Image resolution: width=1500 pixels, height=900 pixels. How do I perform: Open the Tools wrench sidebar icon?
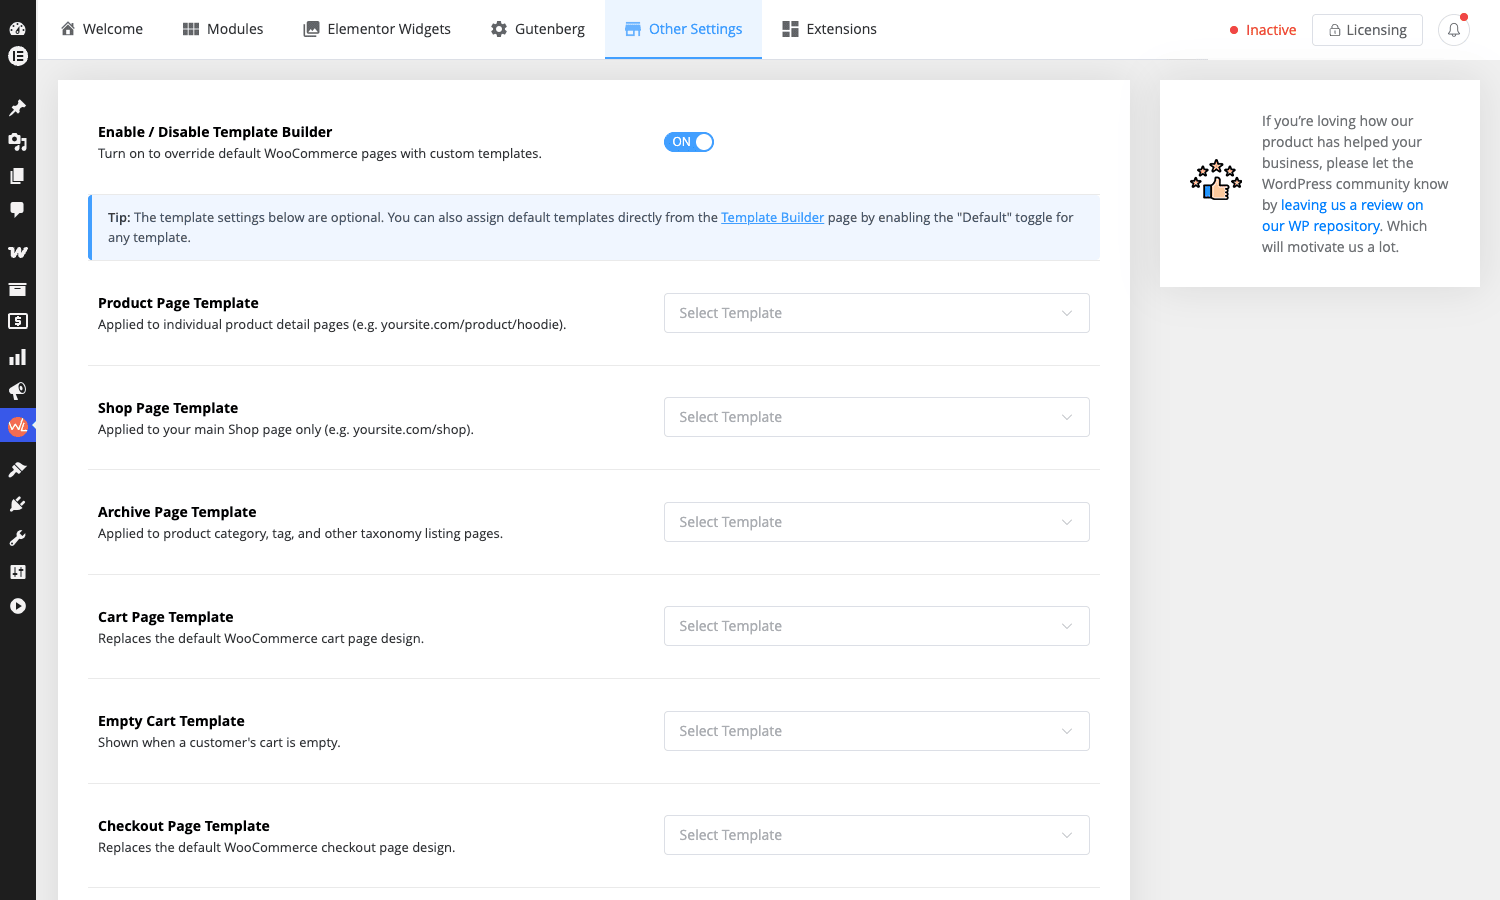pos(17,538)
